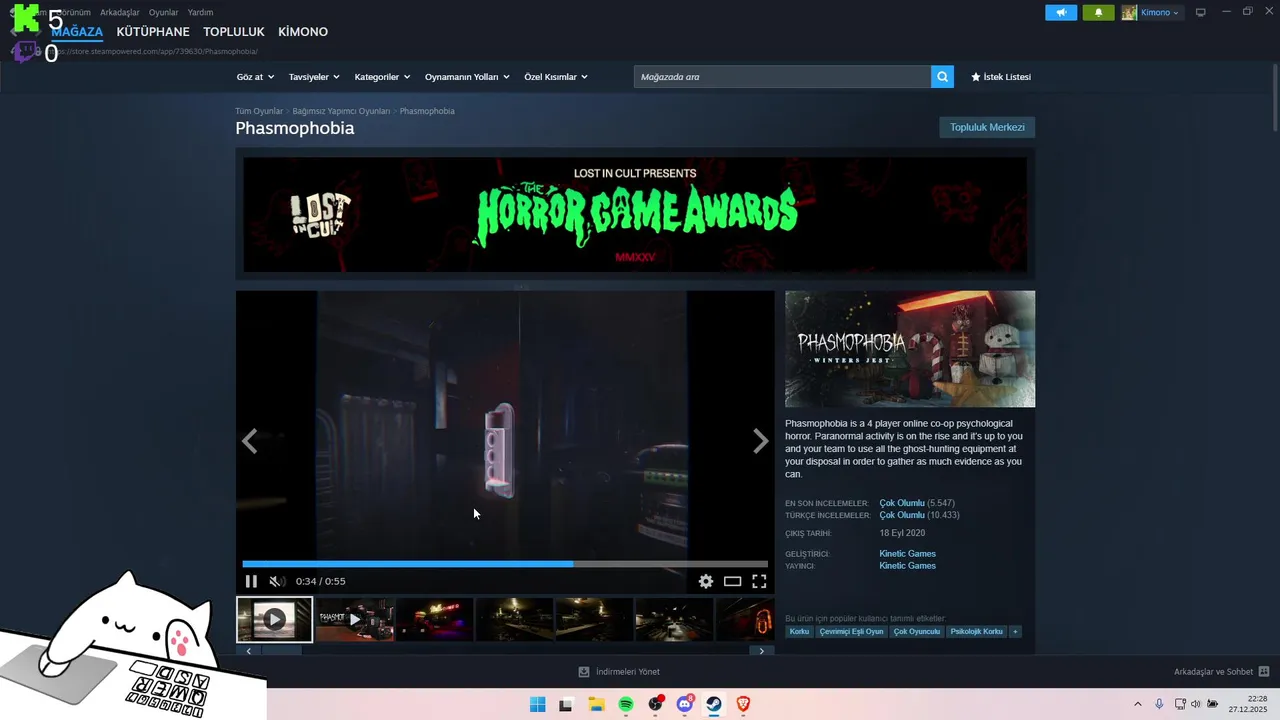1280x720 pixels.
Task: Expand more tags with plus button
Action: [1015, 632]
